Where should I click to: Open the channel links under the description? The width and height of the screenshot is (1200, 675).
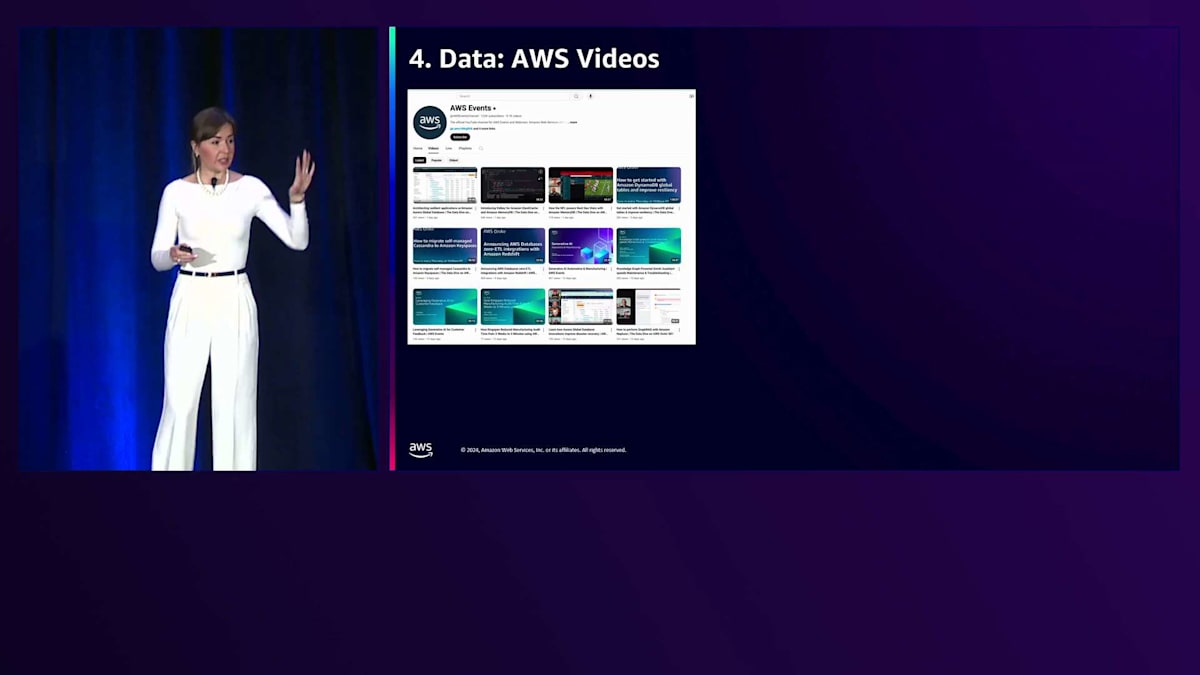coord(472,128)
